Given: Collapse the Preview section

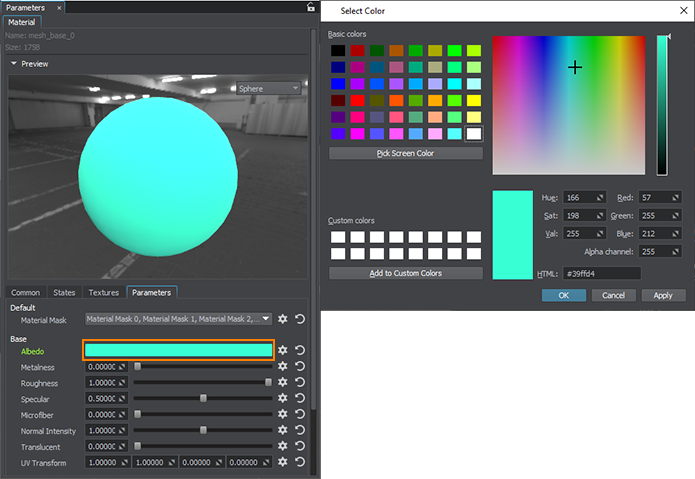Looking at the screenshot, I should 14,64.
